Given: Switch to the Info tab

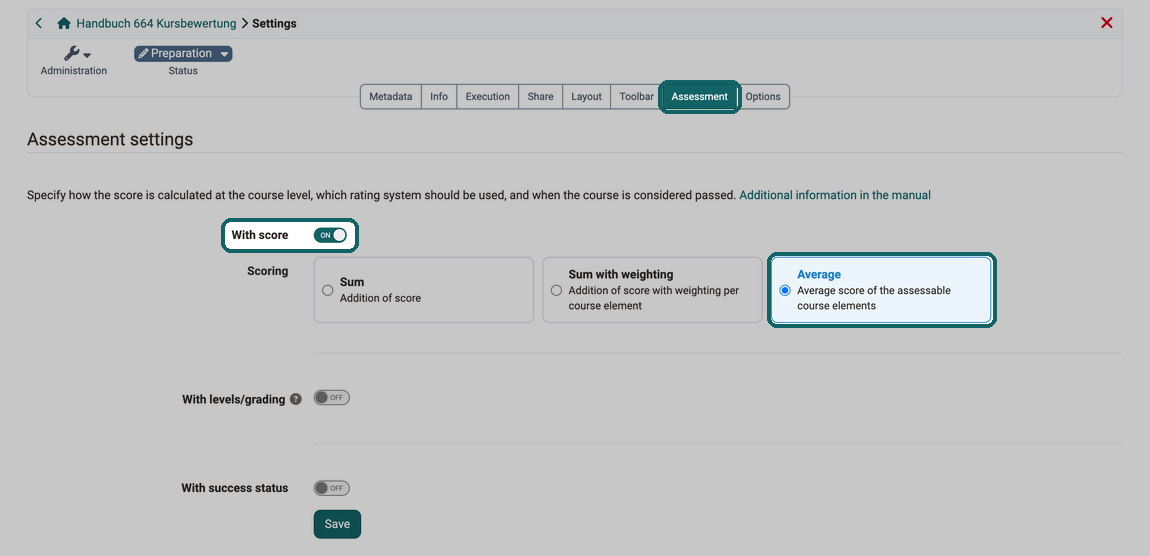Looking at the screenshot, I should 439,97.
